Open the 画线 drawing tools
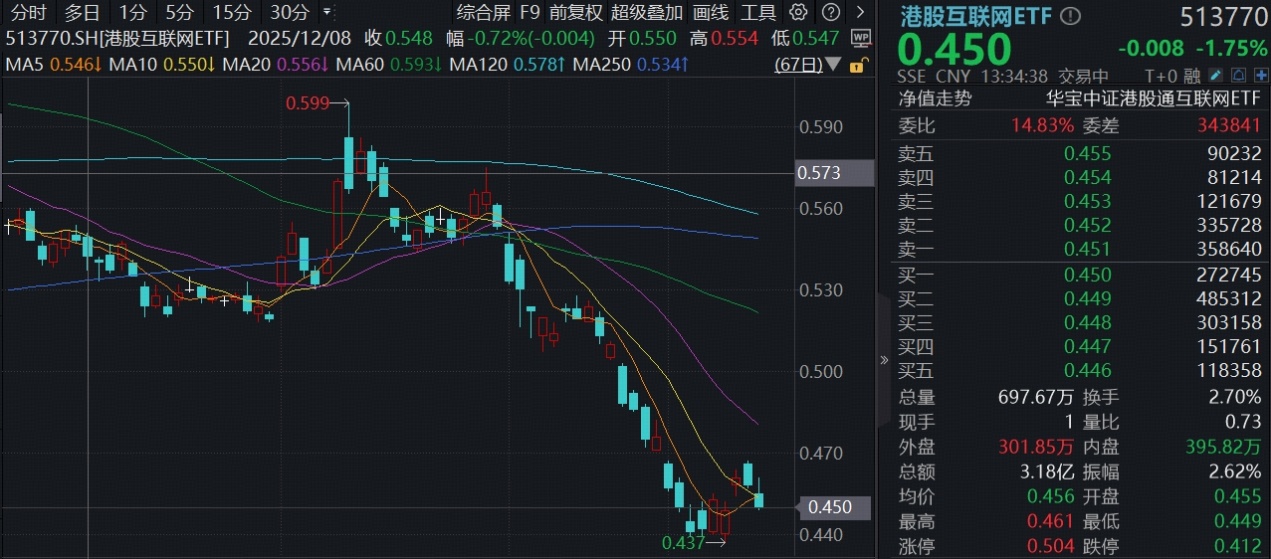This screenshot has width=1271, height=559. click(711, 13)
